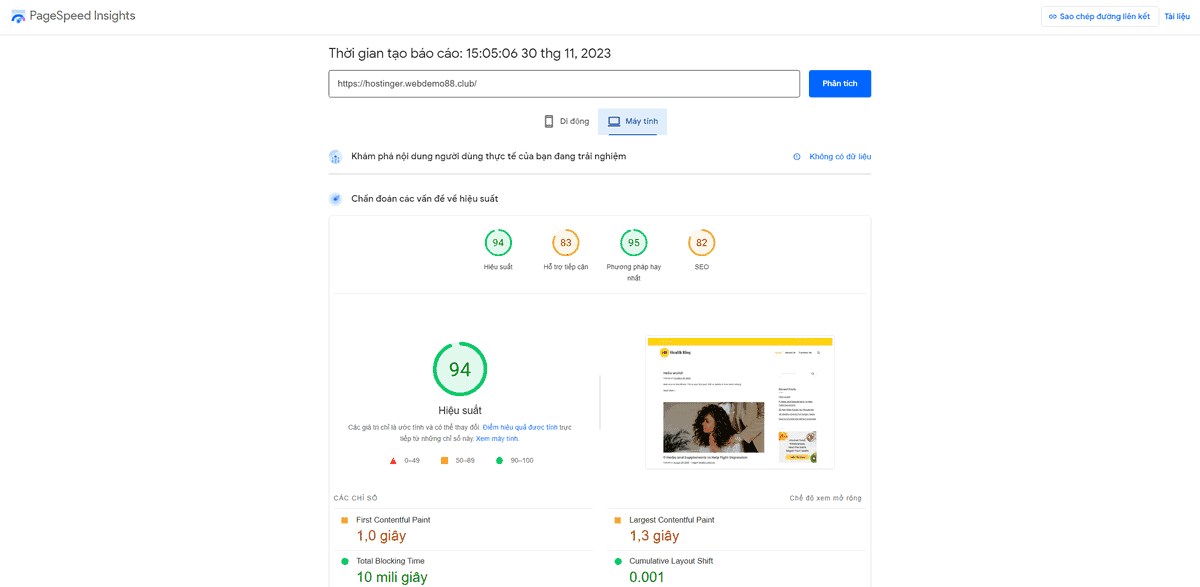The image size is (1200, 587).
Task: Click the mobile phone icon
Action: click(x=549, y=121)
